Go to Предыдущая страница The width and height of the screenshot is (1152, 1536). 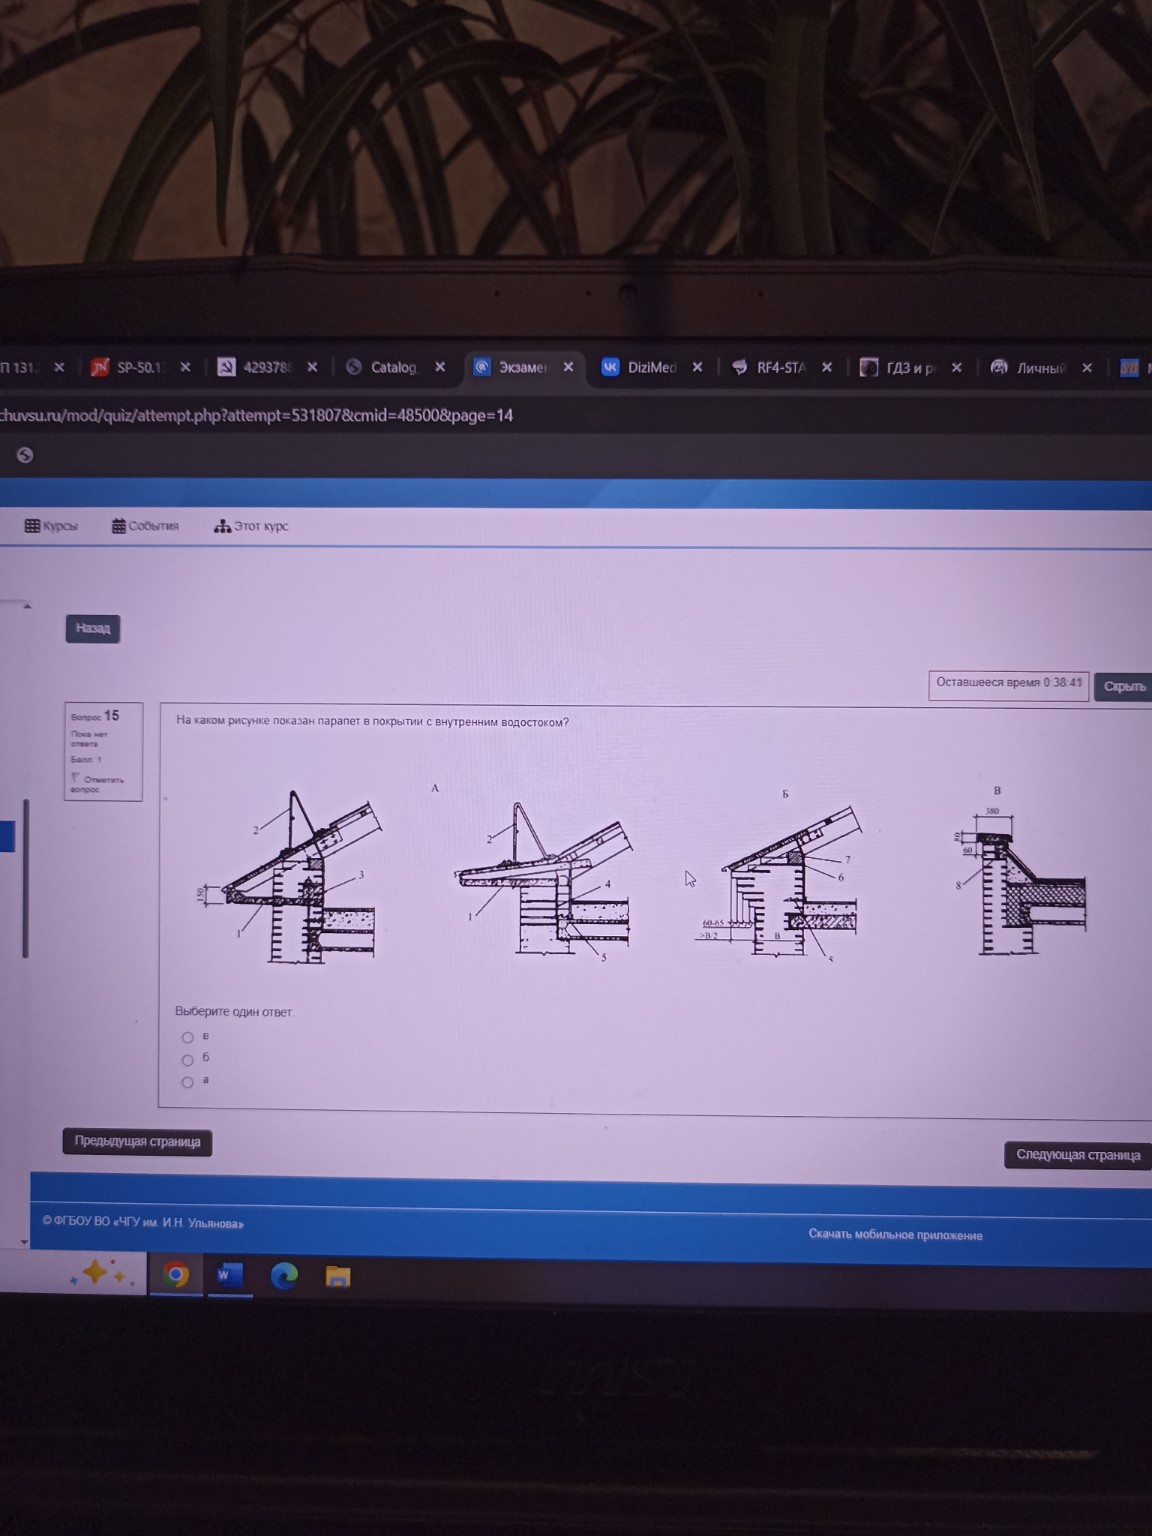137,1142
